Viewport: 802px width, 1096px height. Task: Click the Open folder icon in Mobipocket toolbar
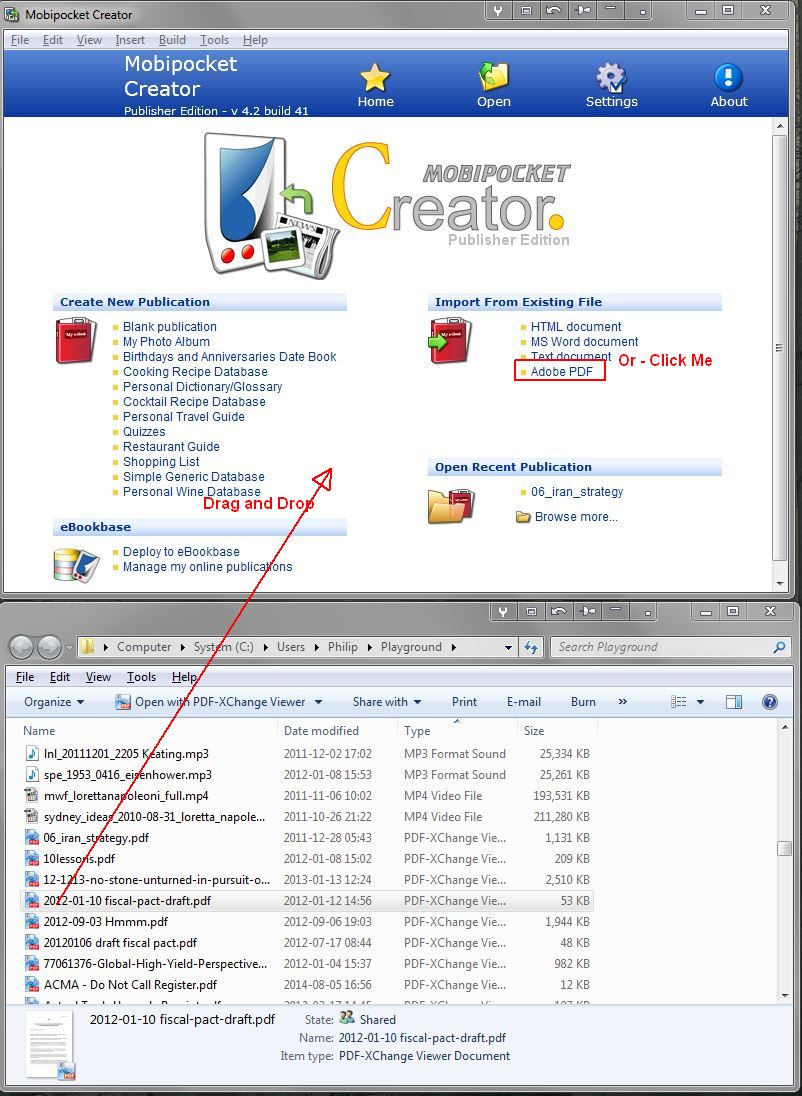click(493, 76)
